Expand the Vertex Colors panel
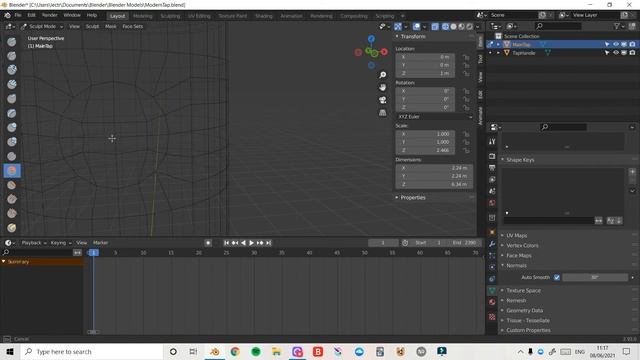The height and width of the screenshot is (360, 640). pos(522,246)
